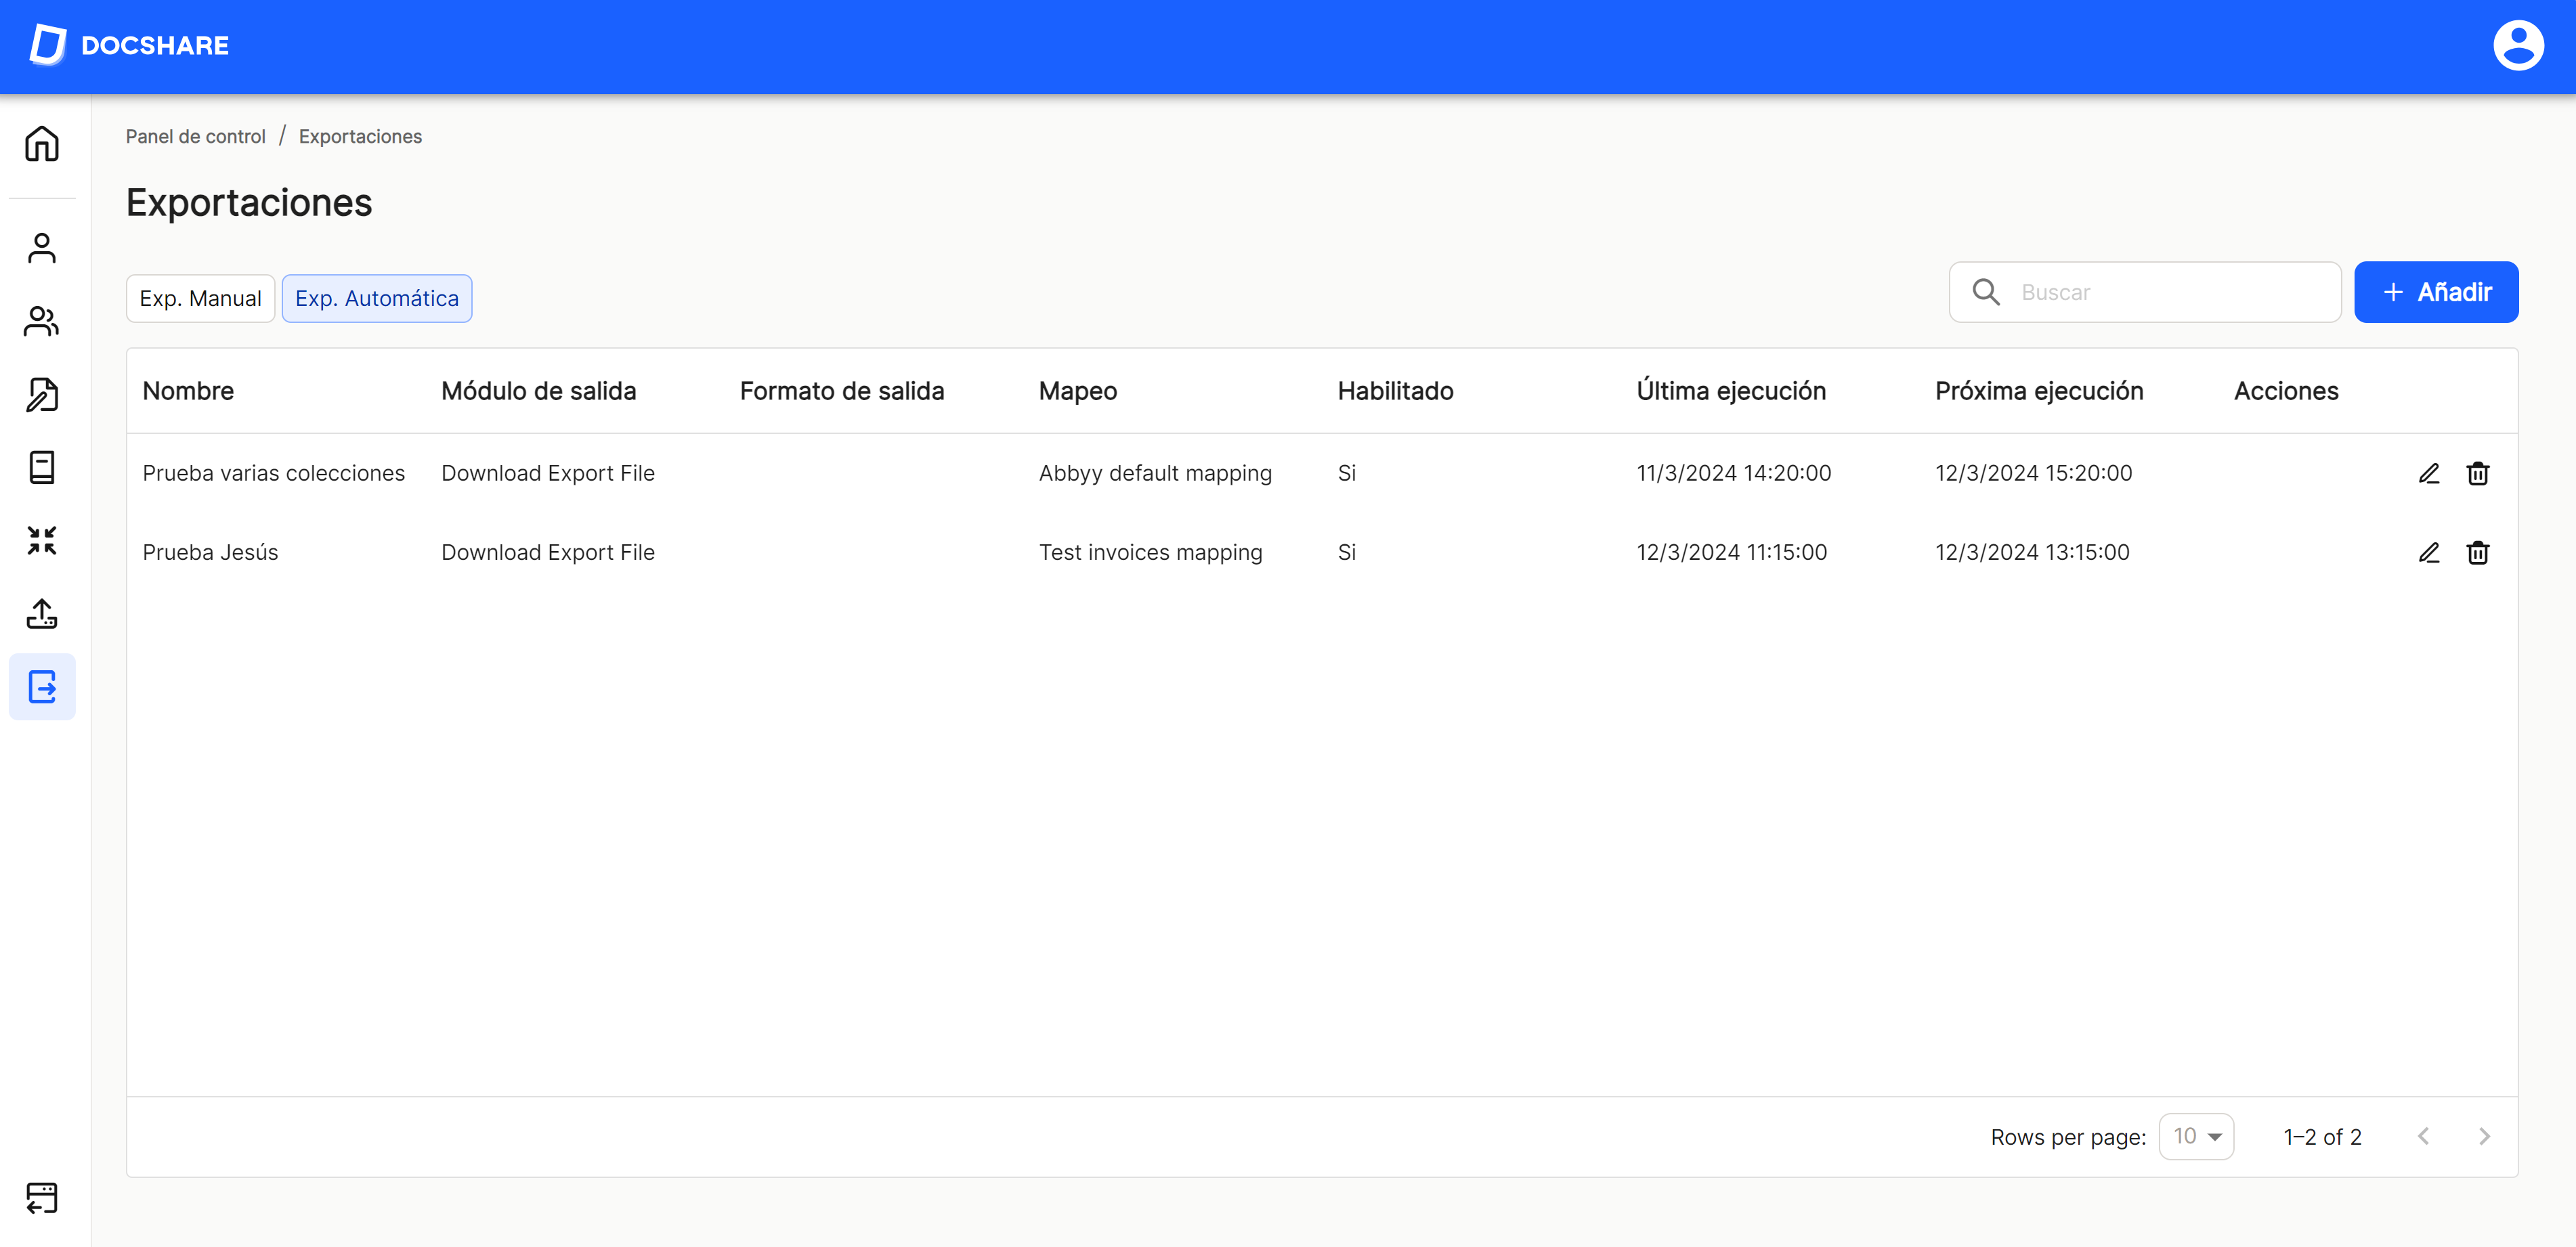Go to previous page of results

(x=2423, y=1136)
